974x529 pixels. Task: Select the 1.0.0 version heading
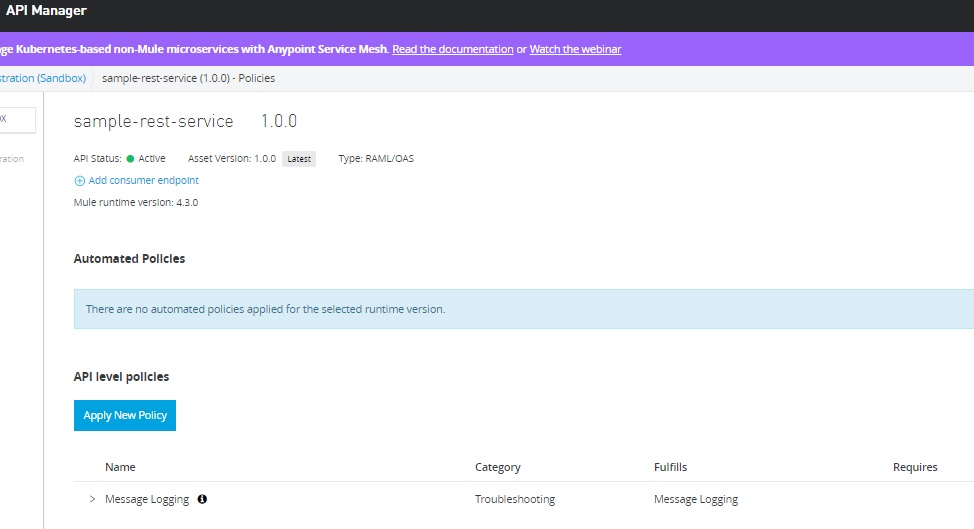tap(279, 121)
